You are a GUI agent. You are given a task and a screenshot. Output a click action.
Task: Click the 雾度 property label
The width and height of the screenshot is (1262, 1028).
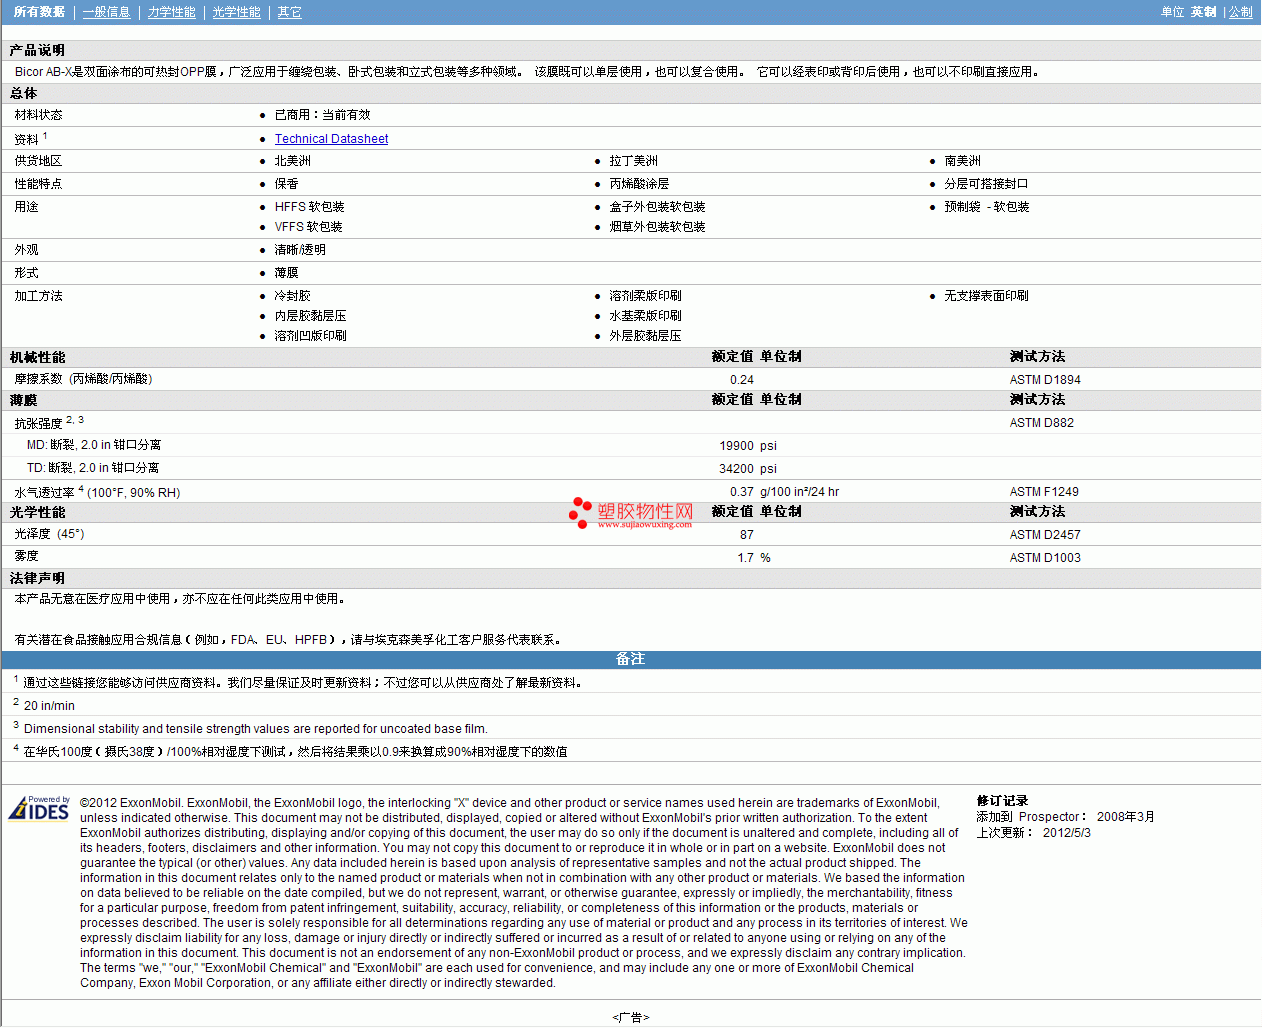pyautogui.click(x=27, y=556)
